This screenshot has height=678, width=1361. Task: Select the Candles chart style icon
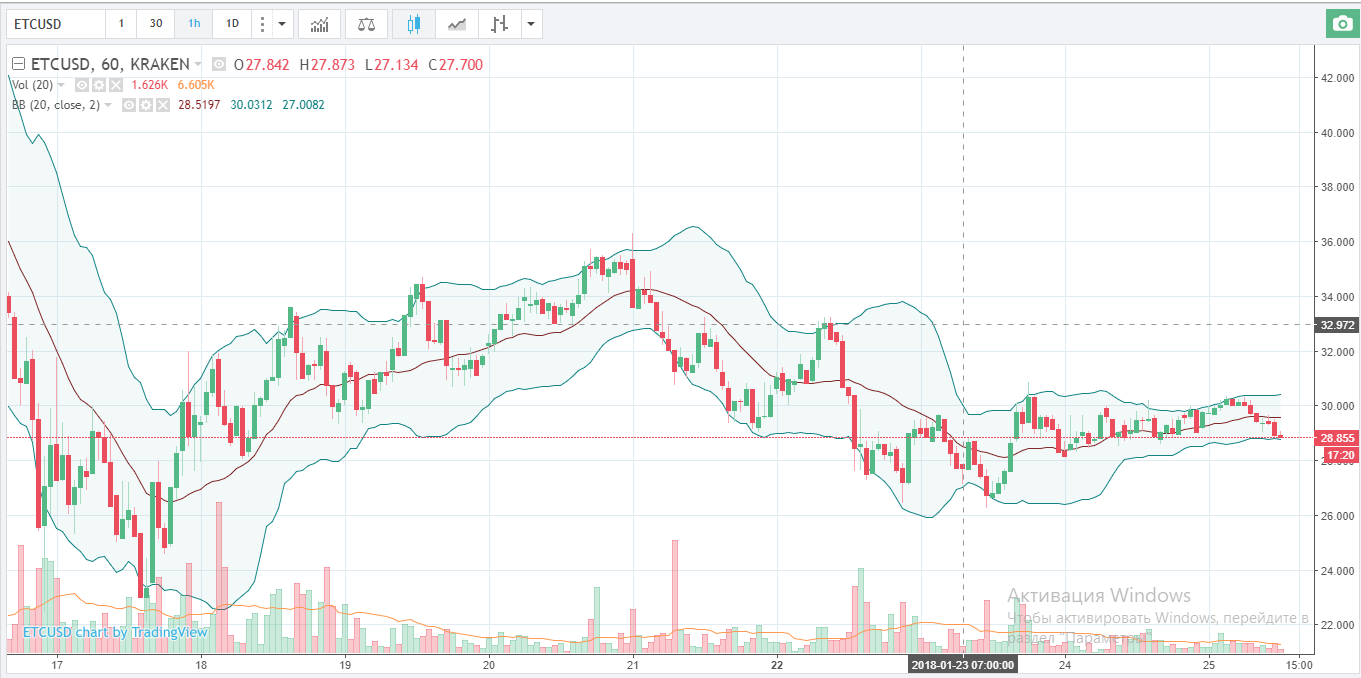coord(414,23)
